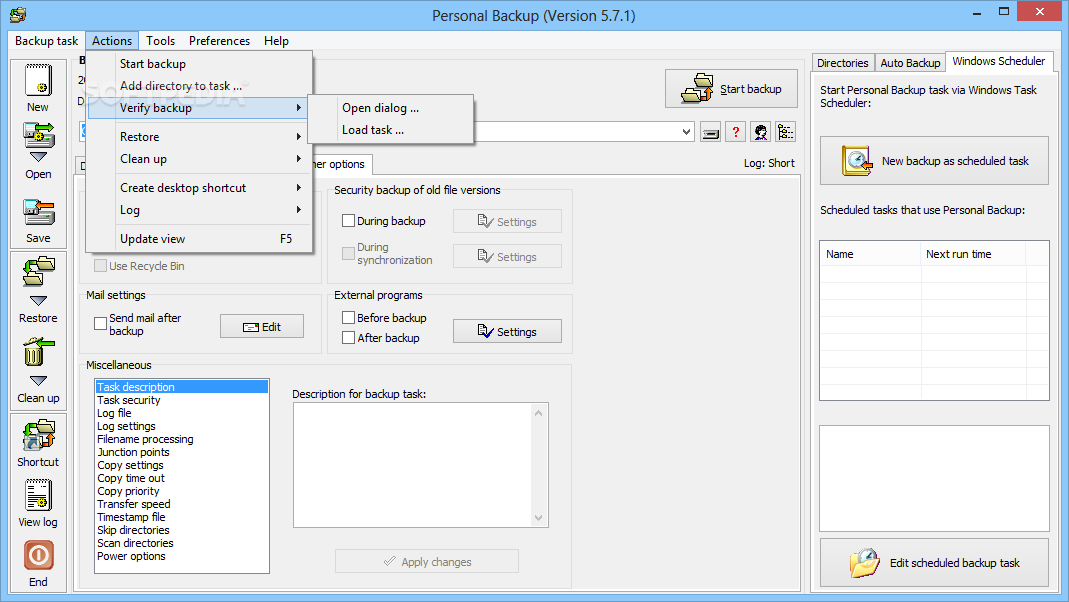Open the task combo box dropdown arrow
The width and height of the screenshot is (1069, 602).
coord(686,132)
